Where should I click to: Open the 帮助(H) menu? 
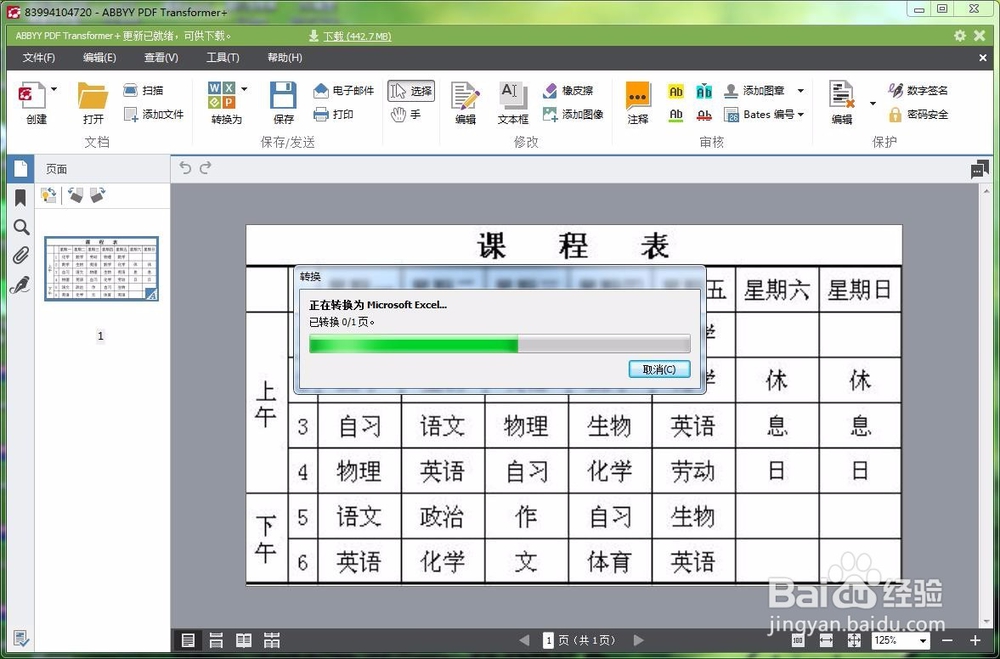[x=284, y=57]
